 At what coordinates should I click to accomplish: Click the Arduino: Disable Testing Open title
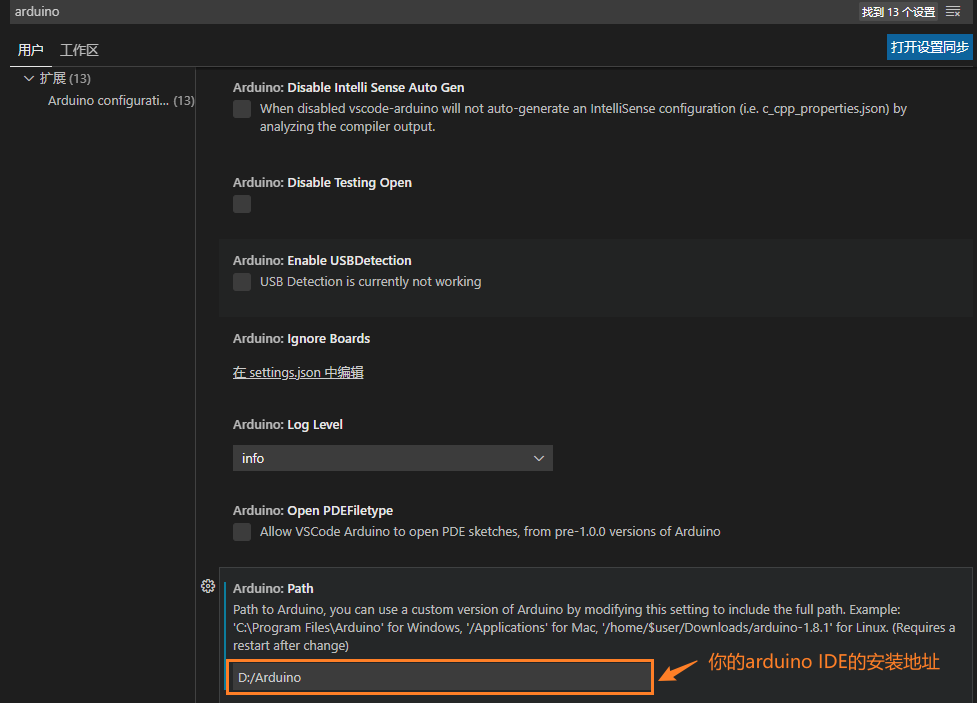322,183
